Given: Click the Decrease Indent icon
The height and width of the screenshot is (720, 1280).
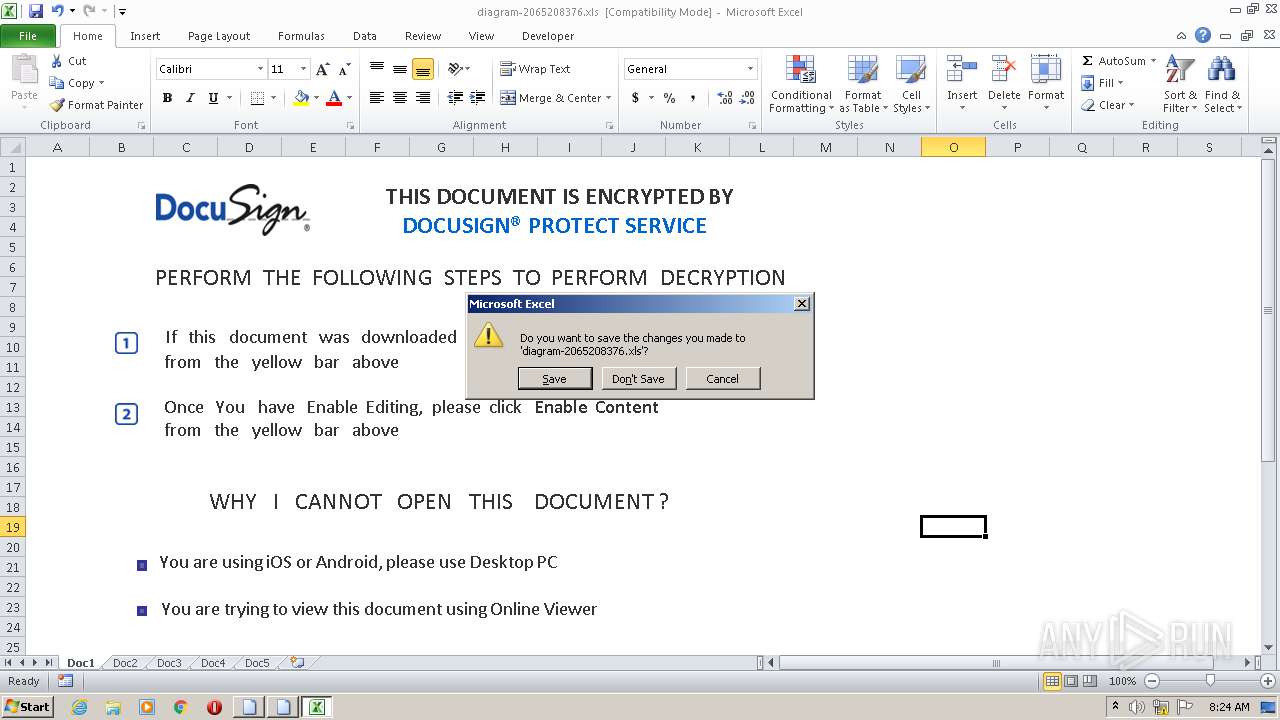Looking at the screenshot, I should [x=455, y=98].
